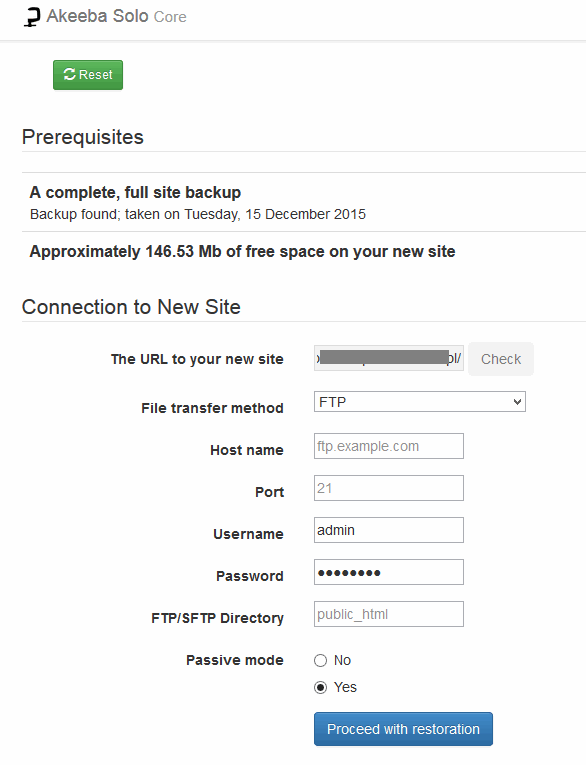586x765 pixels.
Task: Click the Password field
Action: [x=389, y=572]
